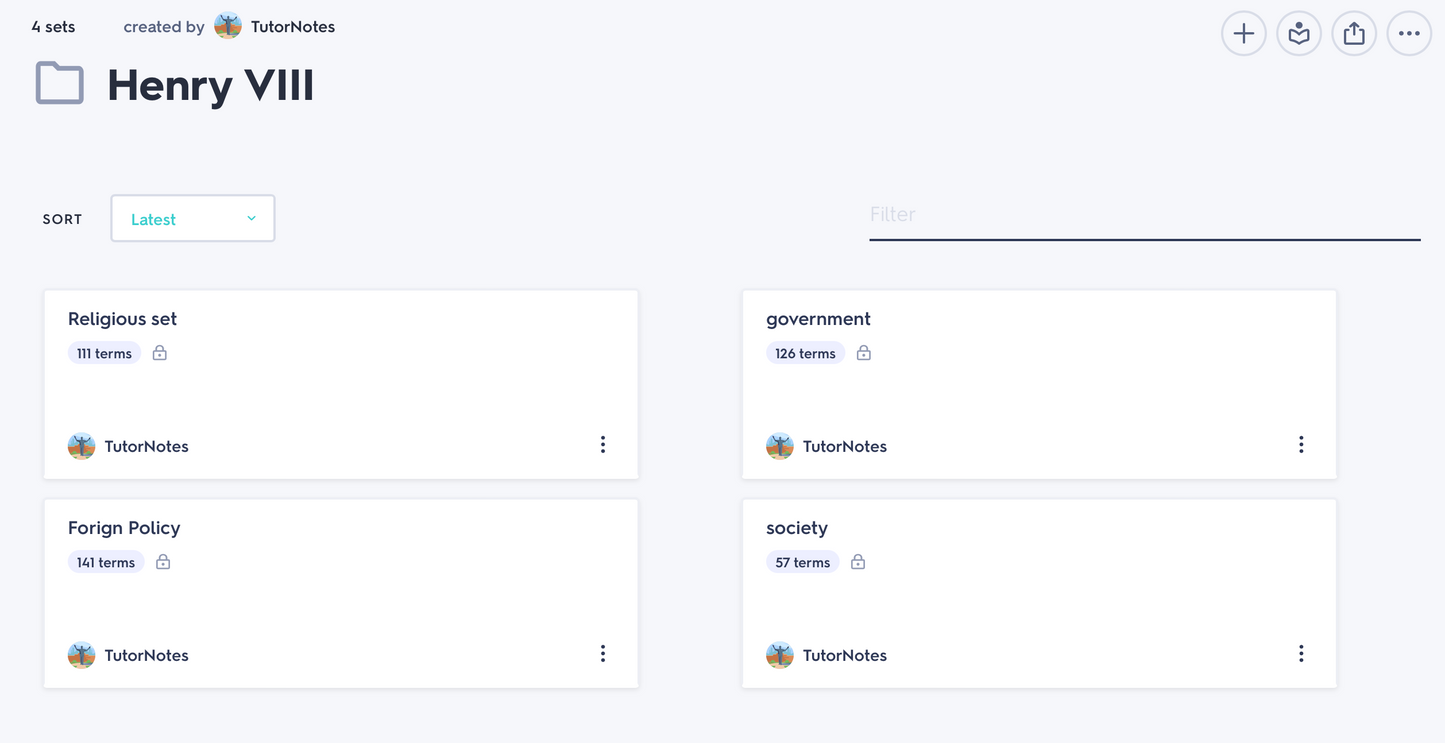Open options menu for government card
Image resolution: width=1445 pixels, height=743 pixels.
1301,445
